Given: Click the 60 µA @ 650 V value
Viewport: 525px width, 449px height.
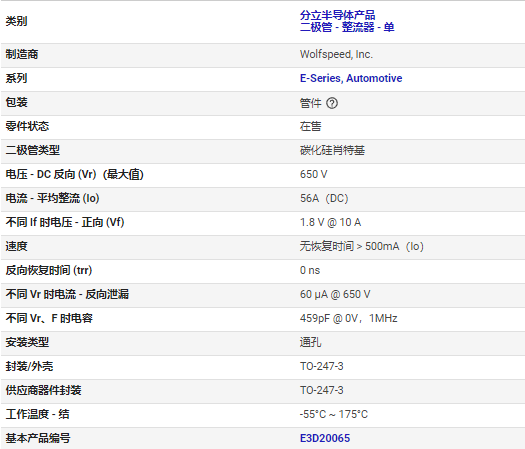Looking at the screenshot, I should pyautogui.click(x=335, y=294).
